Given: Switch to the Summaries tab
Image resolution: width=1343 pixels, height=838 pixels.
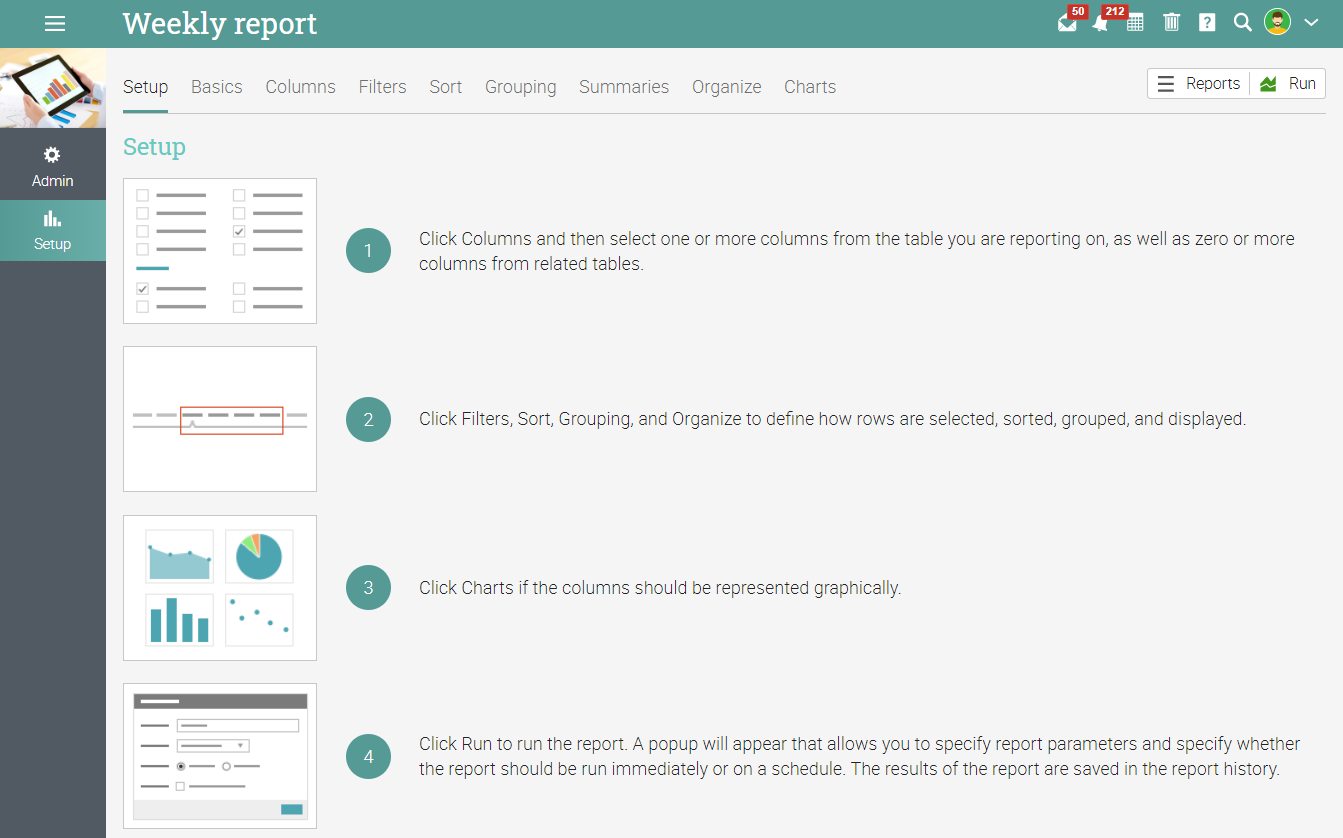Looking at the screenshot, I should (624, 87).
